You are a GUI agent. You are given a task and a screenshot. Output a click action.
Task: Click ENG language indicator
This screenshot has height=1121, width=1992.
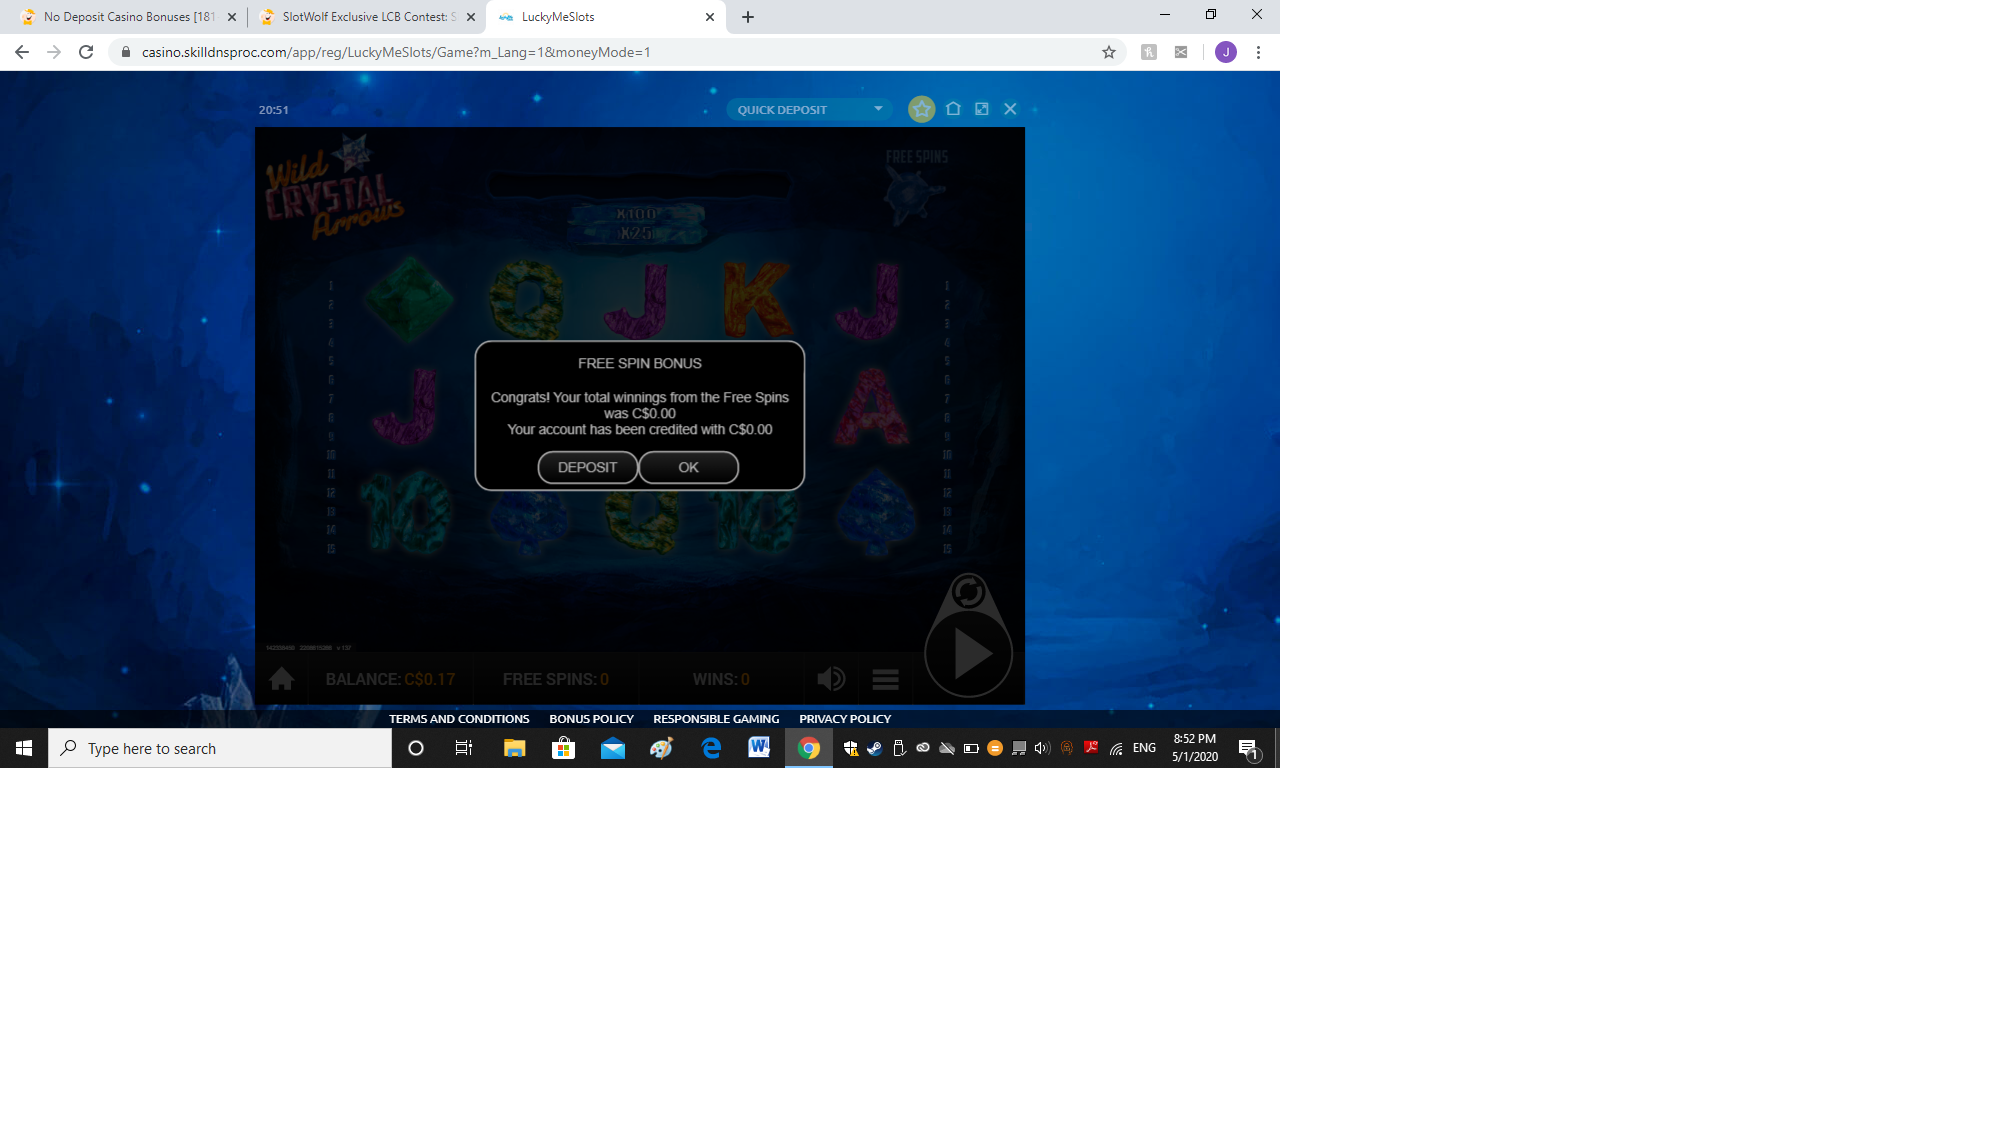(x=1144, y=748)
